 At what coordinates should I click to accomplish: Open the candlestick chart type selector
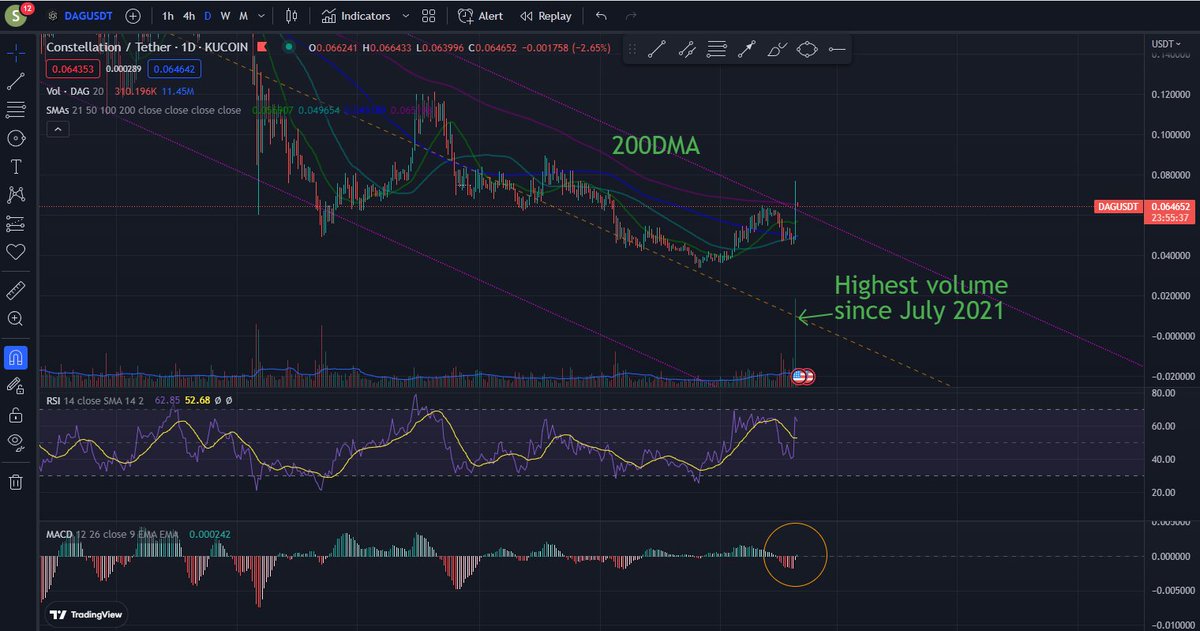tap(292, 16)
